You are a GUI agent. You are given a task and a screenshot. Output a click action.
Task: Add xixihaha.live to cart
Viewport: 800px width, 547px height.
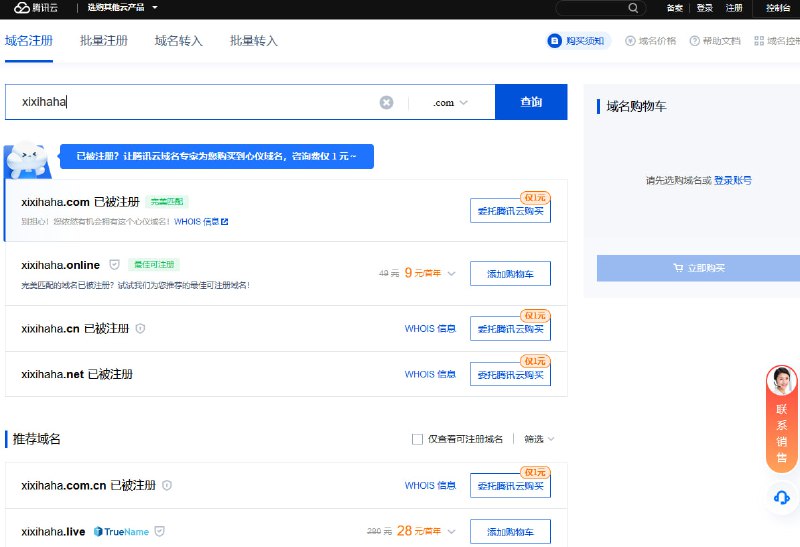pos(510,532)
